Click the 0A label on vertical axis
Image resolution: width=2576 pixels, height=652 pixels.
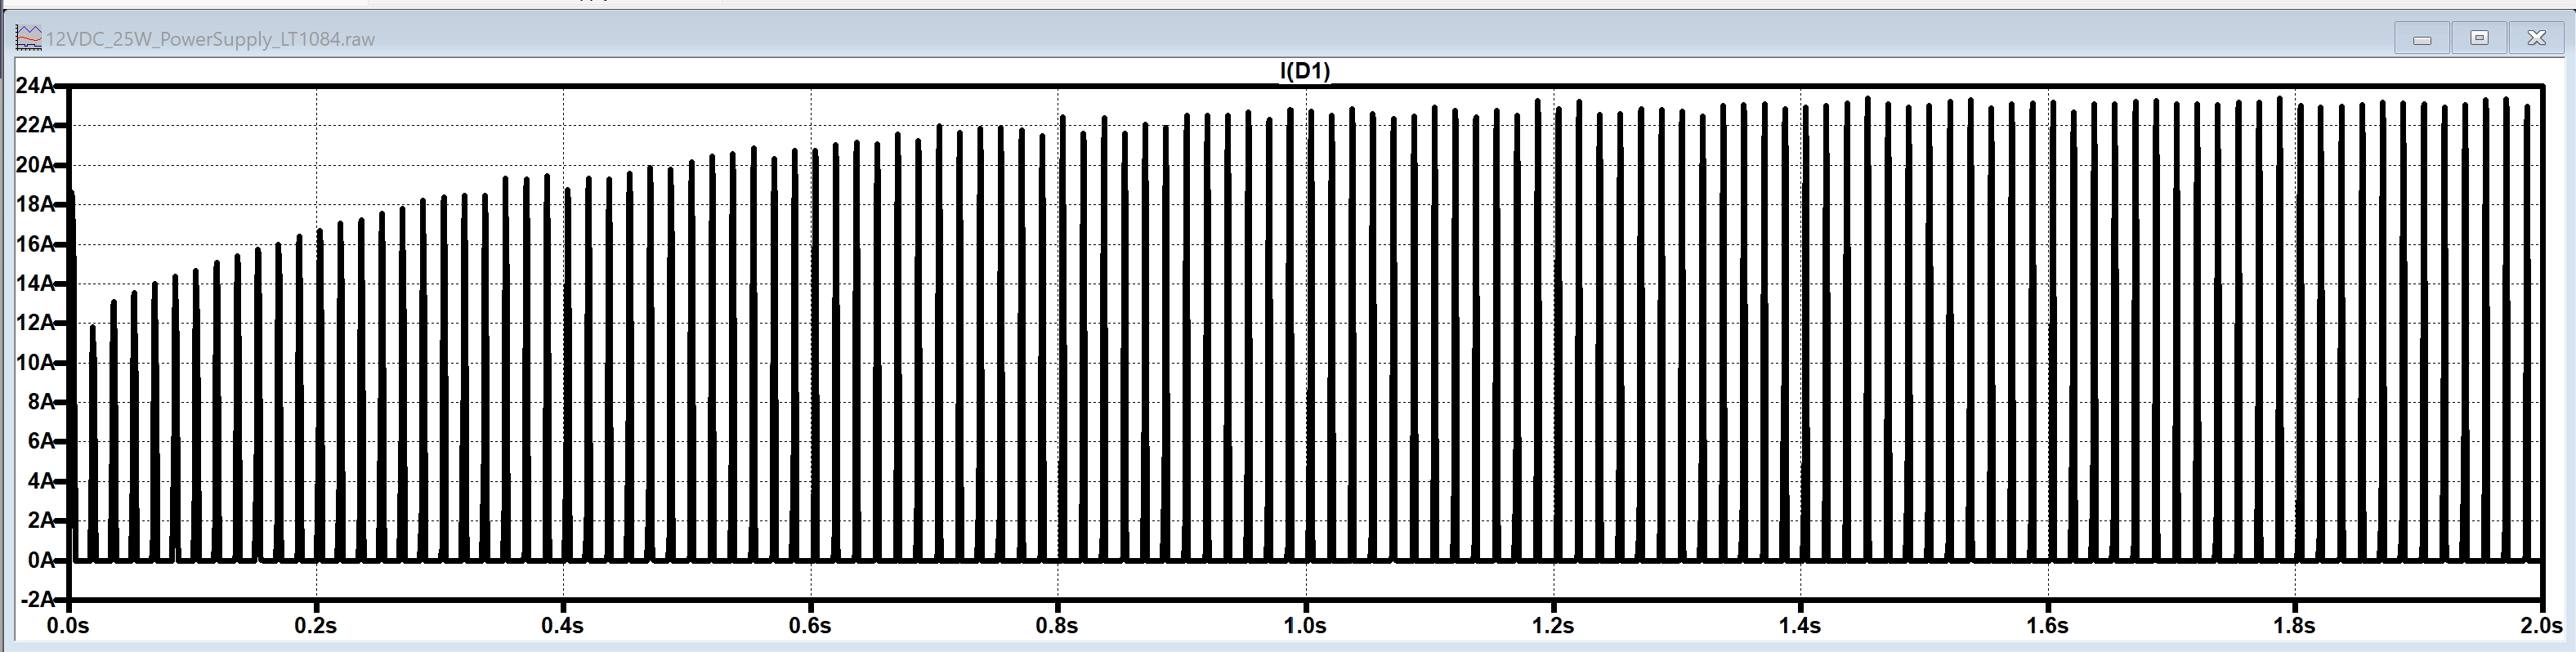[x=40, y=560]
